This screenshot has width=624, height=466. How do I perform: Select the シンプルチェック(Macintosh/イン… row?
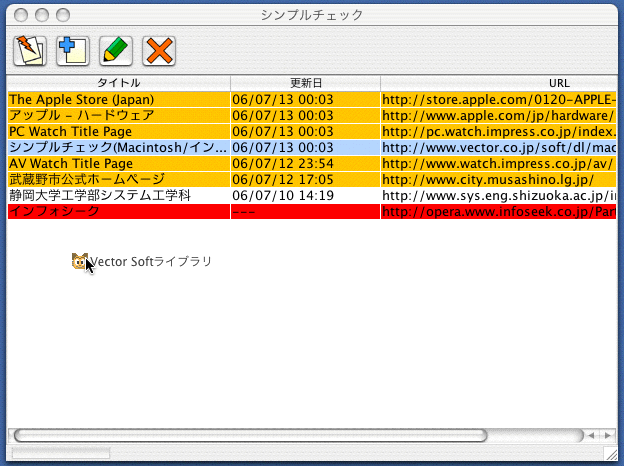pyautogui.click(x=312, y=148)
